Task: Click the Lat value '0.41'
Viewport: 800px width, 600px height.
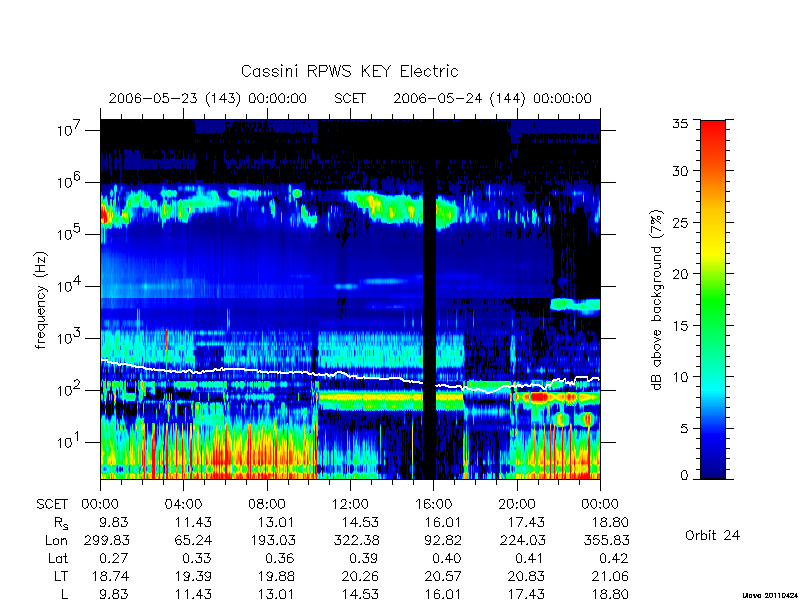Action: [530, 558]
